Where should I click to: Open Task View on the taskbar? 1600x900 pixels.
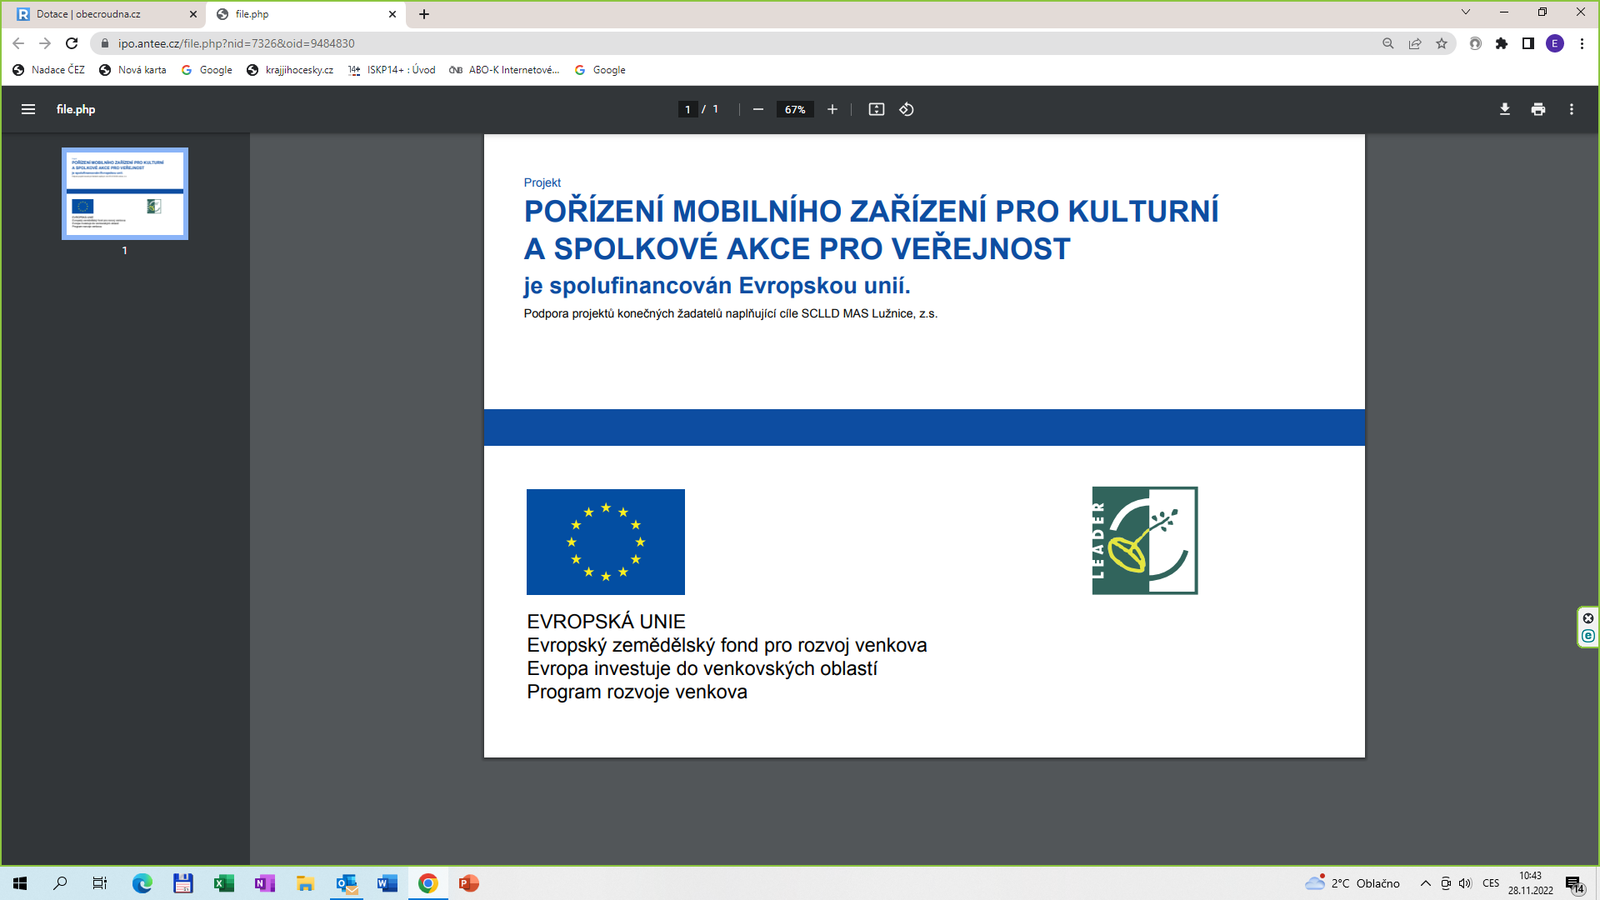click(x=100, y=883)
